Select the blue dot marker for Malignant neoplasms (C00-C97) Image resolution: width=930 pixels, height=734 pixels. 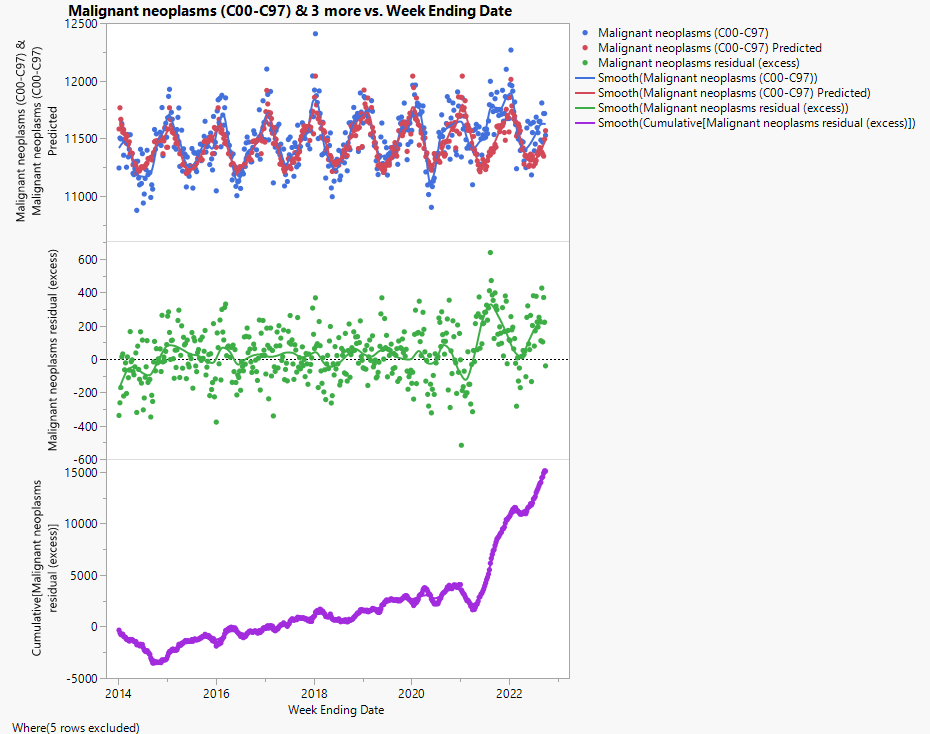pyautogui.click(x=585, y=33)
